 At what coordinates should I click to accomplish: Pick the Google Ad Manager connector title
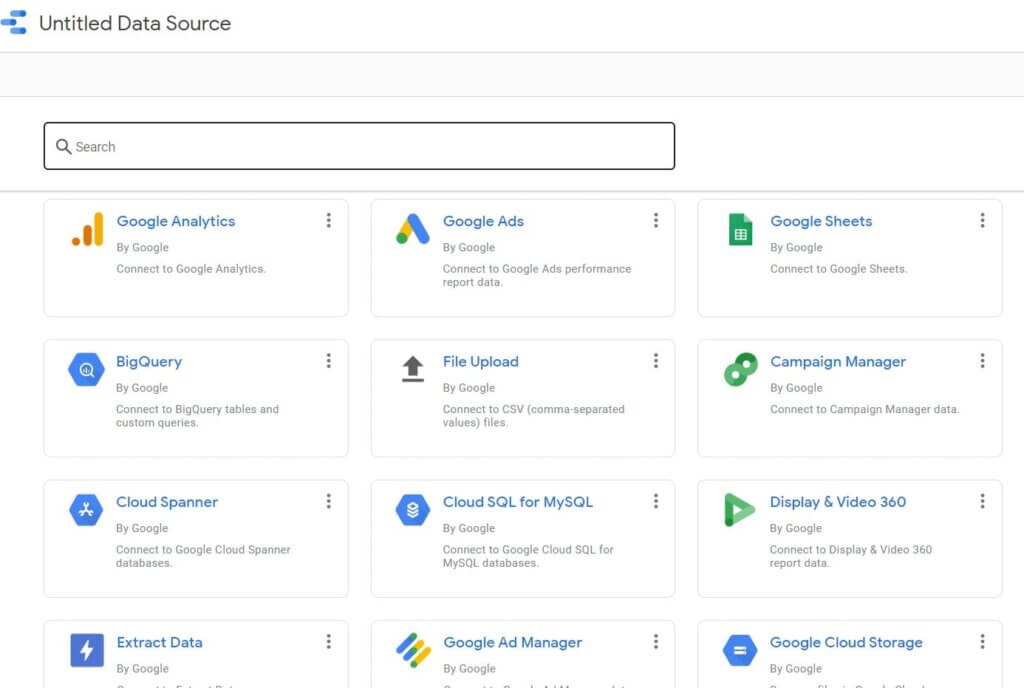click(513, 642)
